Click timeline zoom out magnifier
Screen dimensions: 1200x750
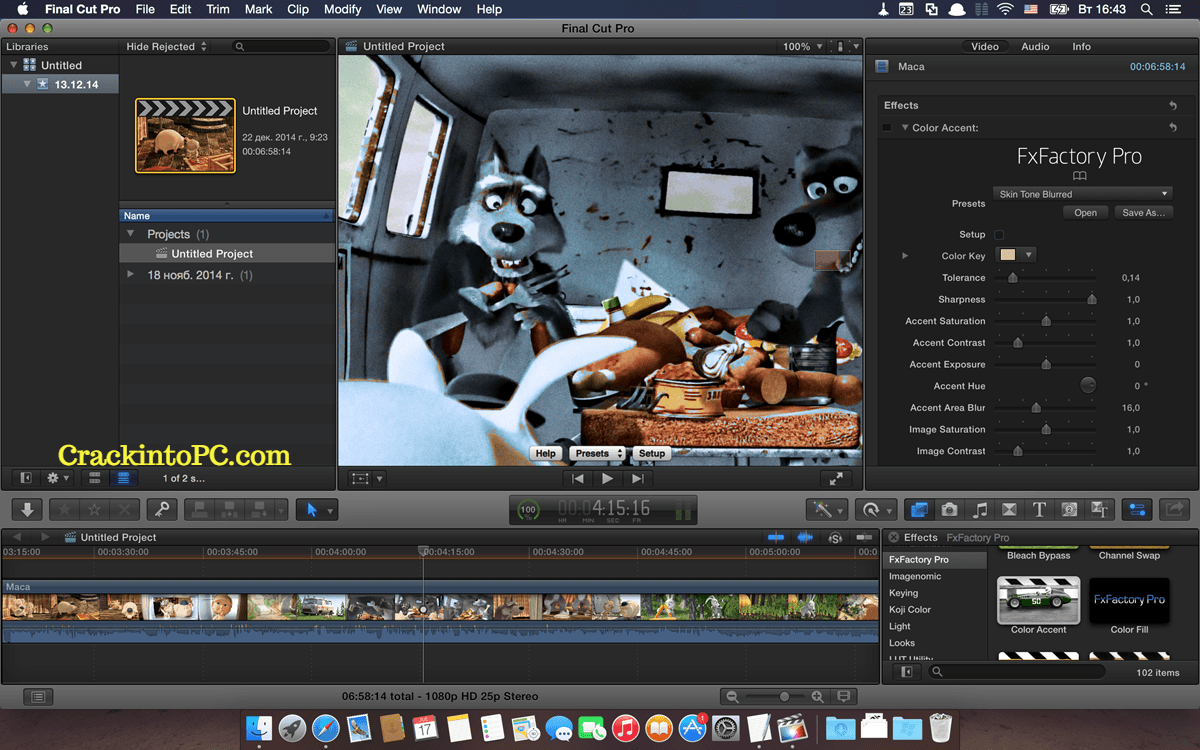tap(733, 696)
